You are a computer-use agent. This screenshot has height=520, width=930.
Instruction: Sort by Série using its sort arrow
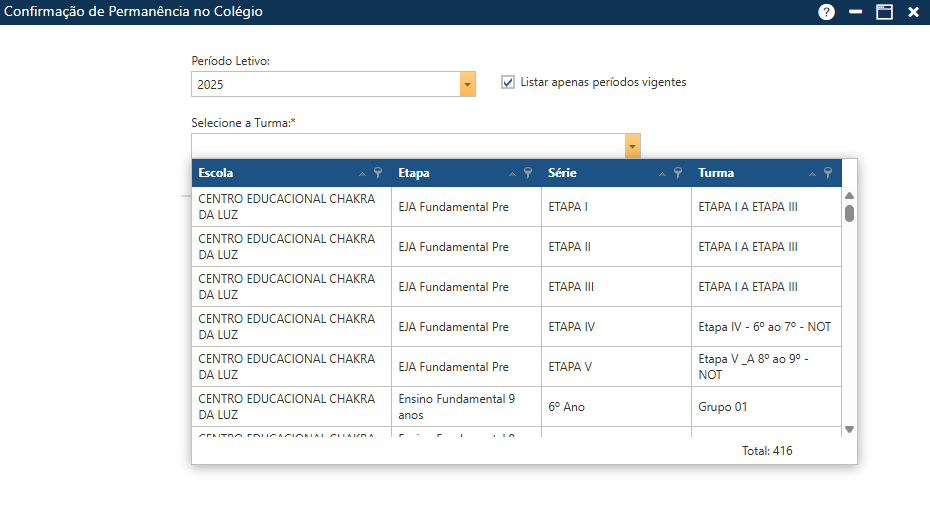pyautogui.click(x=663, y=174)
